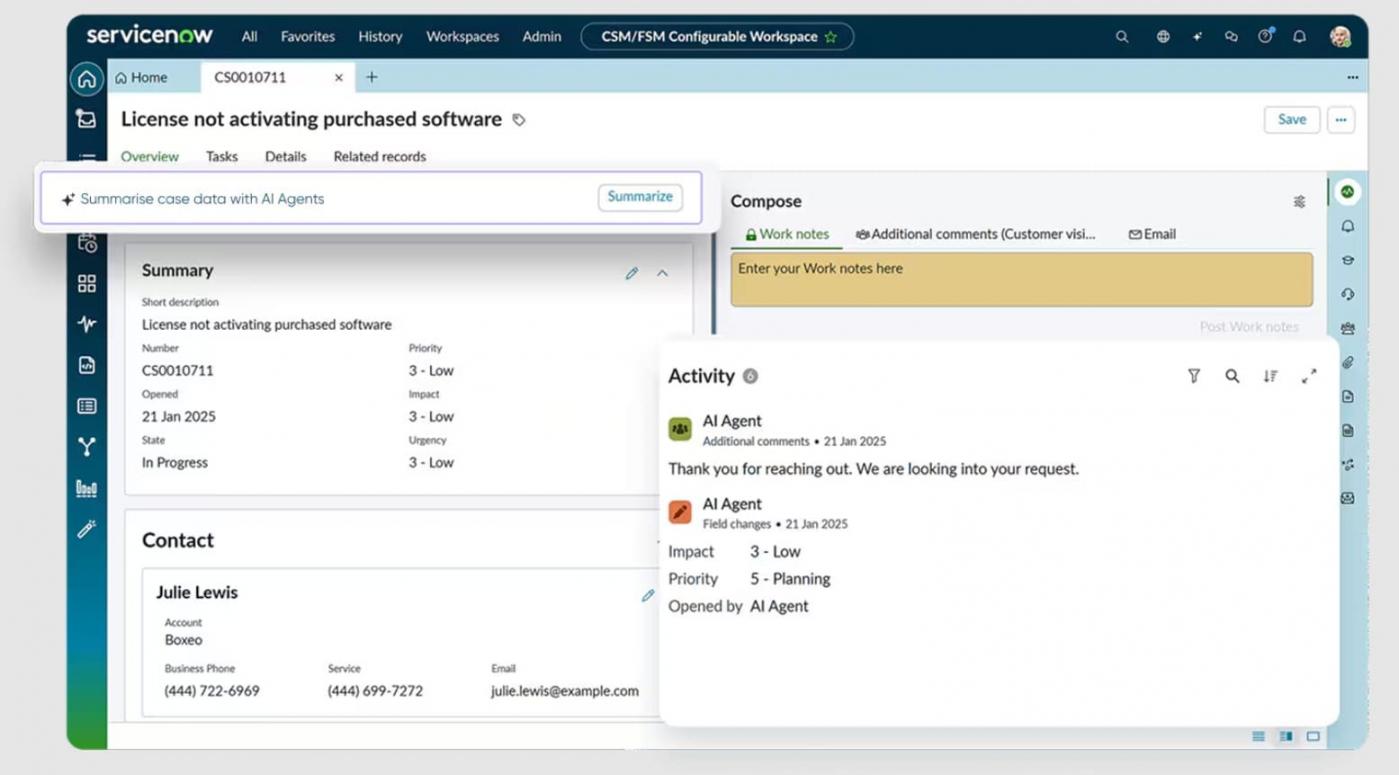Click the email julie.lewis@example.com
The image size is (1399, 775).
[565, 691]
